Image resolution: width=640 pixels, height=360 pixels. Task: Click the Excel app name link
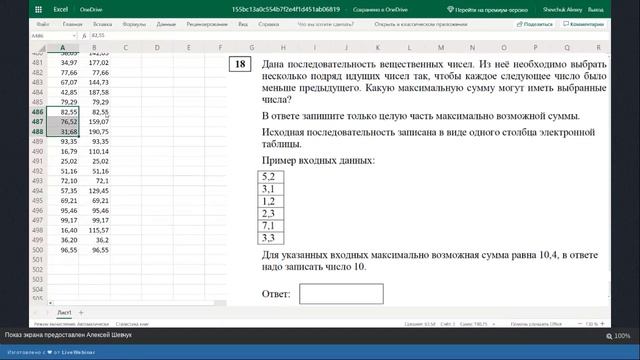tap(60, 9)
